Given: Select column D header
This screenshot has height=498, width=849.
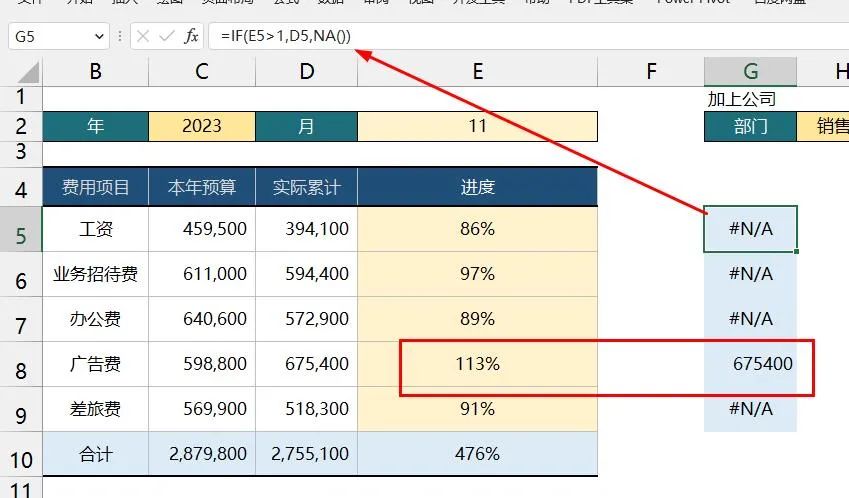Looking at the screenshot, I should [306, 71].
